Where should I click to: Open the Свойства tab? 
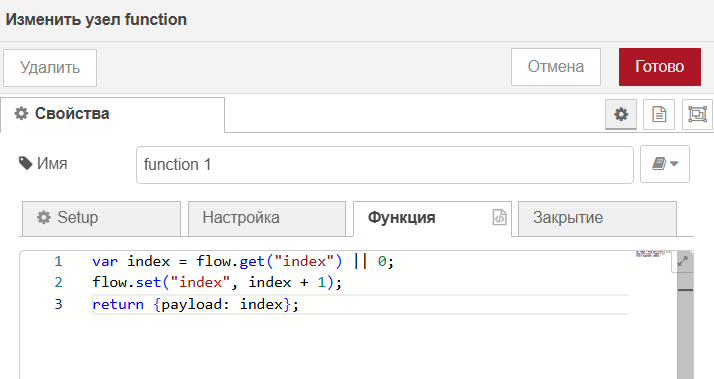(x=112, y=114)
